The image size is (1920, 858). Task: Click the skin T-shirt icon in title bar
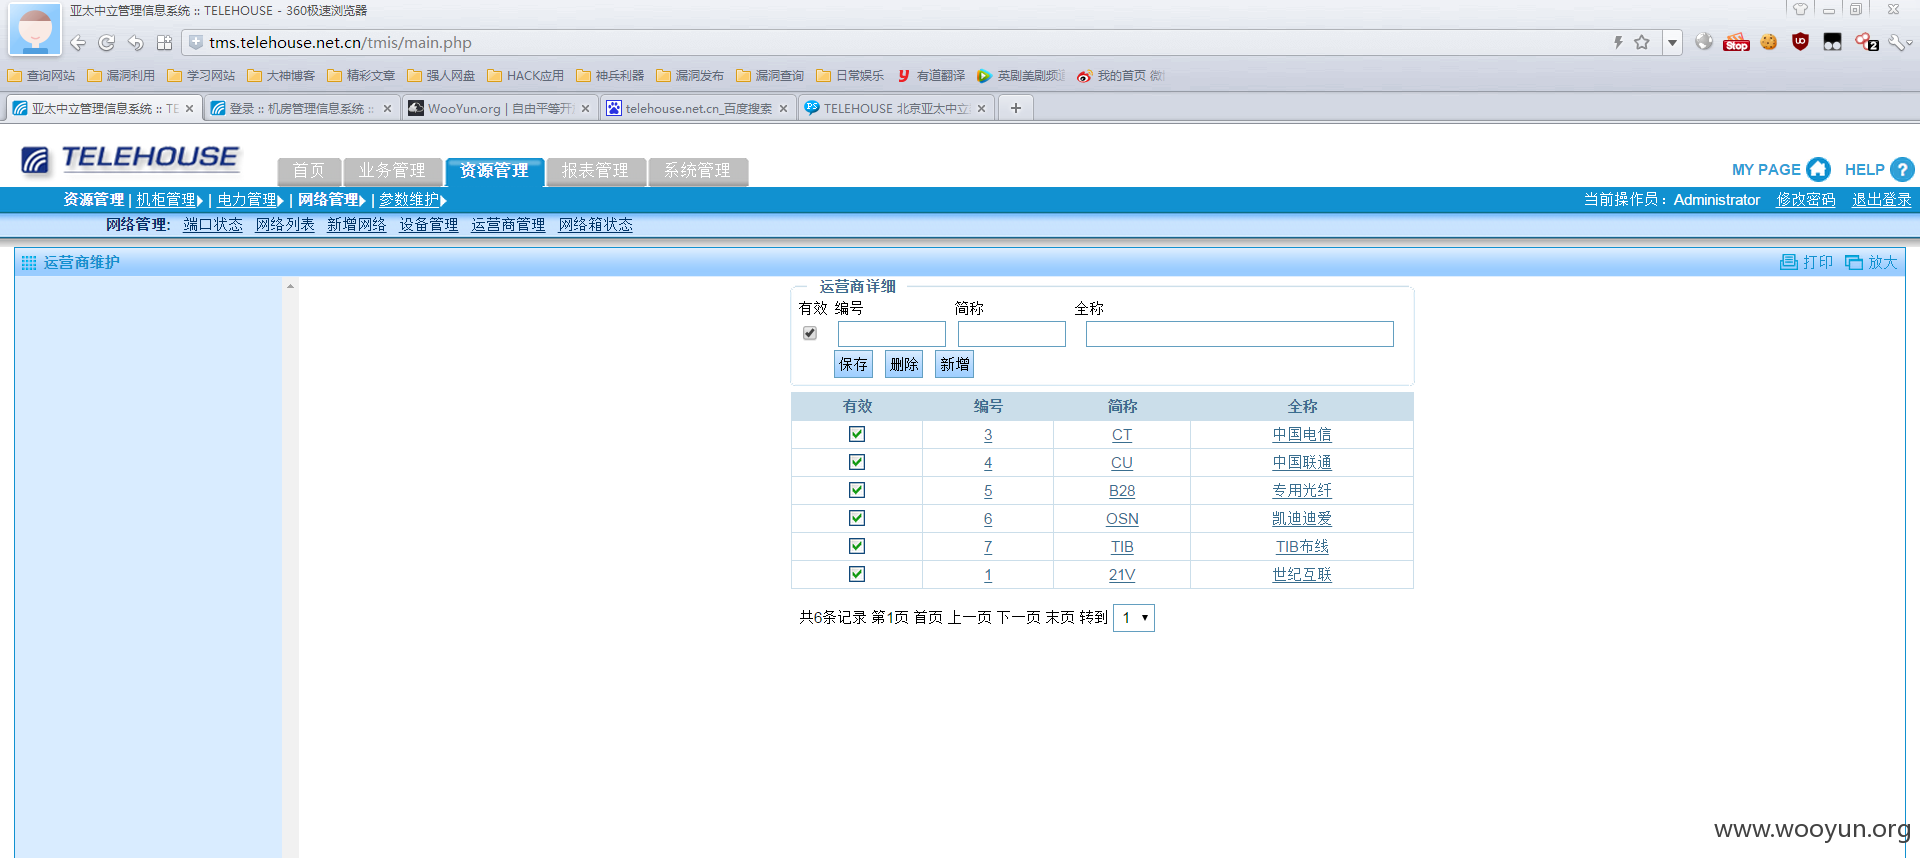click(x=1800, y=10)
